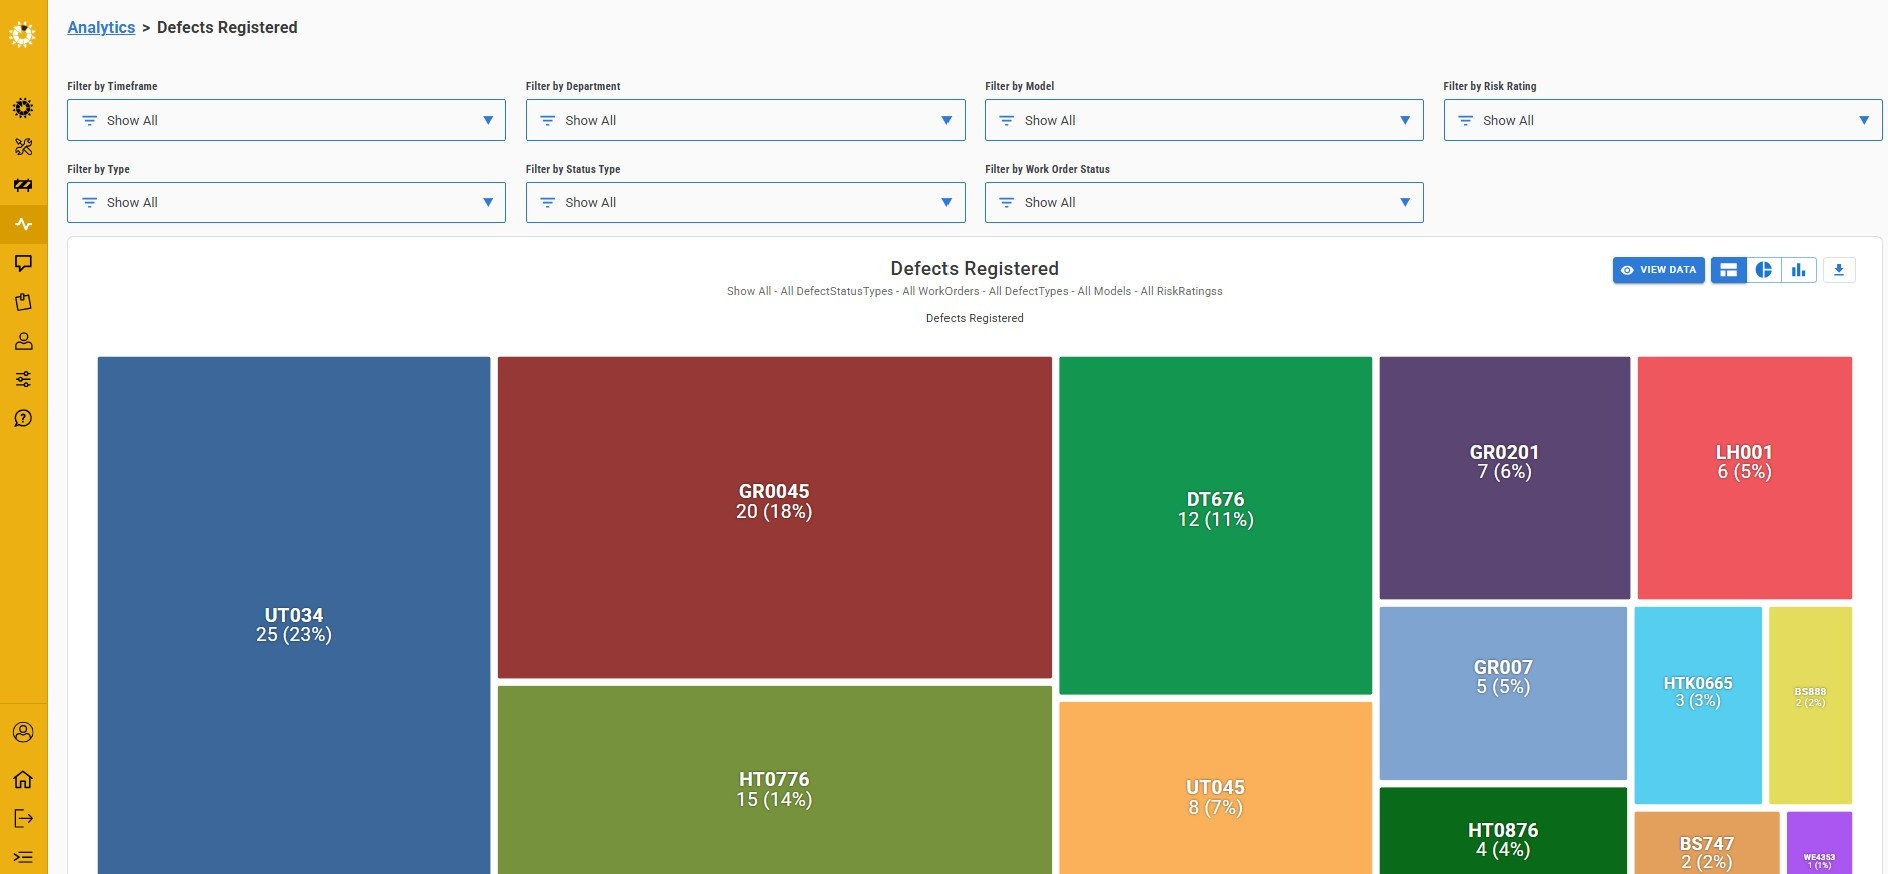Open the Filter by Department dropdown
This screenshot has width=1888, height=874.
coord(745,120)
